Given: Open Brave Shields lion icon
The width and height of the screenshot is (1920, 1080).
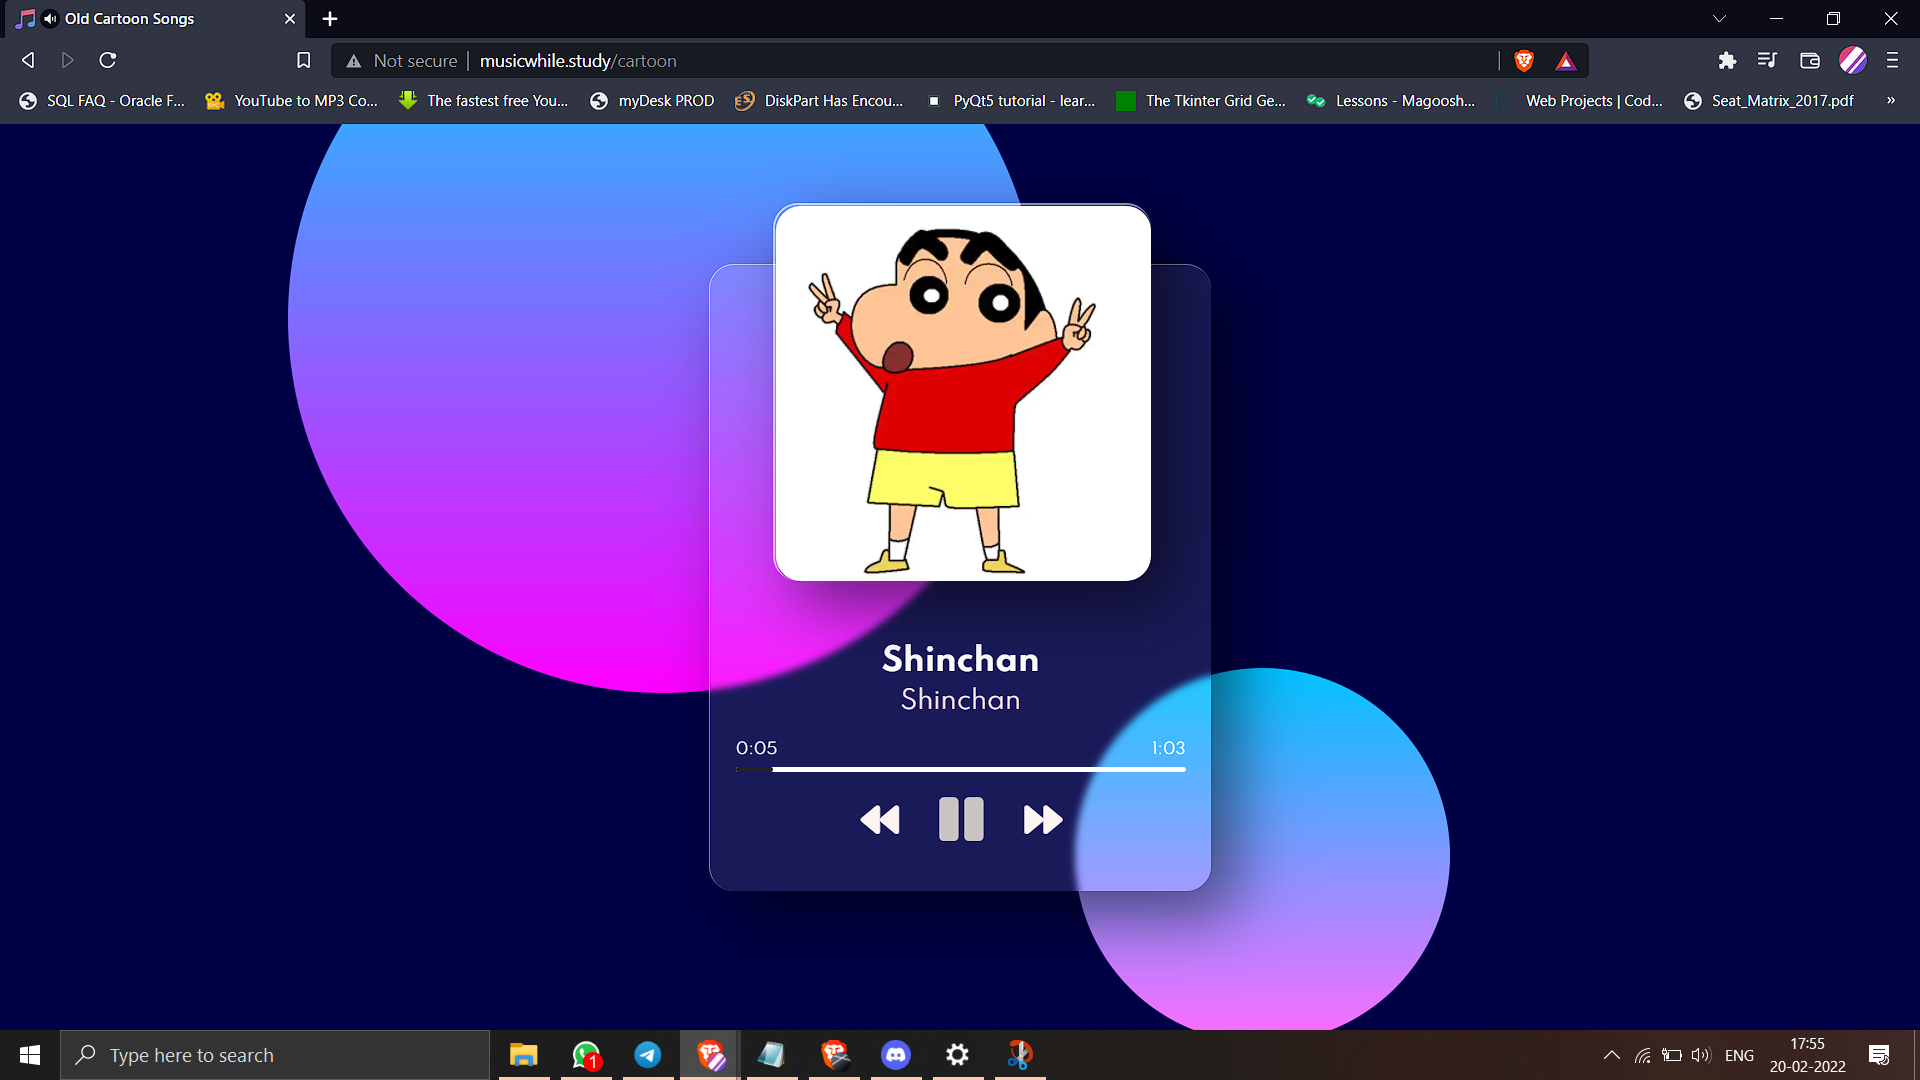Looking at the screenshot, I should pos(1524,61).
